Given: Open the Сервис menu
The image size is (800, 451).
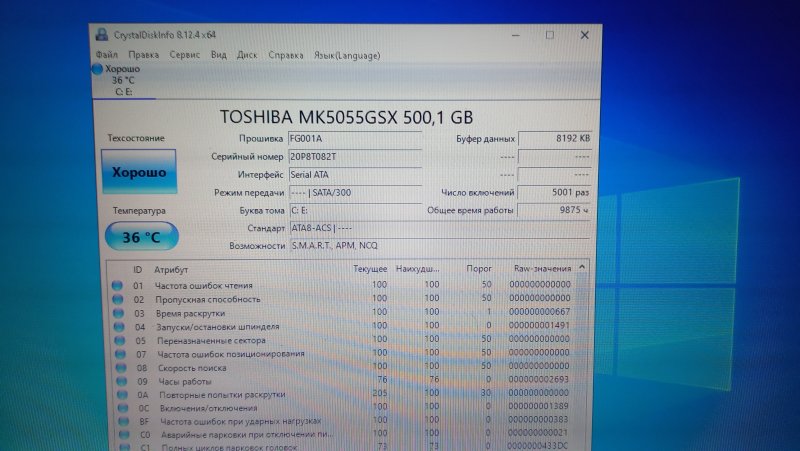Looking at the screenshot, I should (185, 55).
